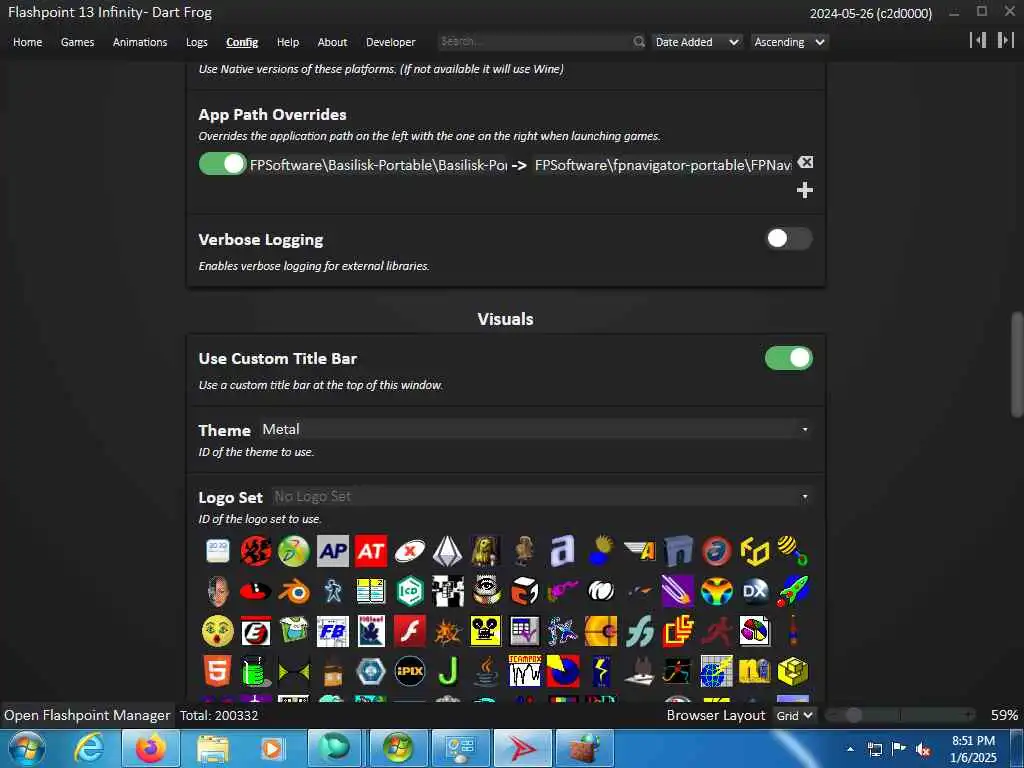Click the SCAMPER graph logo
The width and height of the screenshot is (1024, 768).
[x=524, y=671]
